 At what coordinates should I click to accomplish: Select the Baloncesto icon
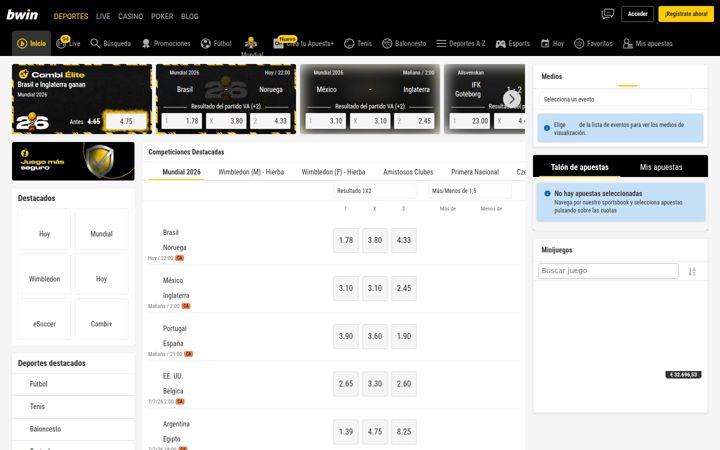[387, 44]
